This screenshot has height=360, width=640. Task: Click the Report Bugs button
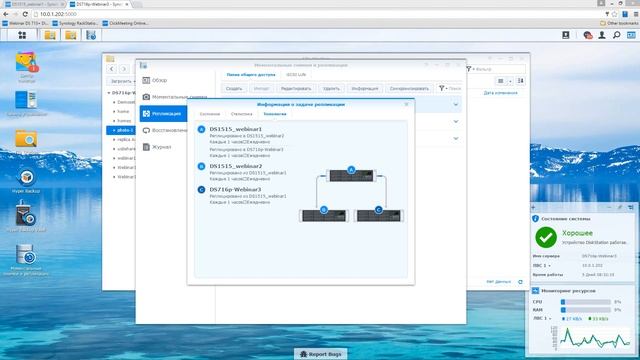click(320, 354)
